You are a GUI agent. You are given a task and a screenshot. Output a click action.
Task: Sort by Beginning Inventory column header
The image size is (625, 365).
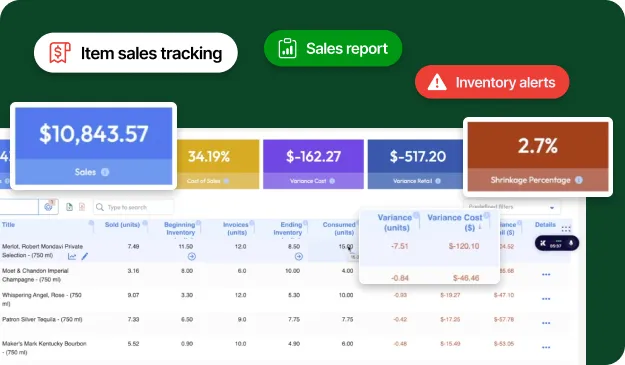pos(180,228)
